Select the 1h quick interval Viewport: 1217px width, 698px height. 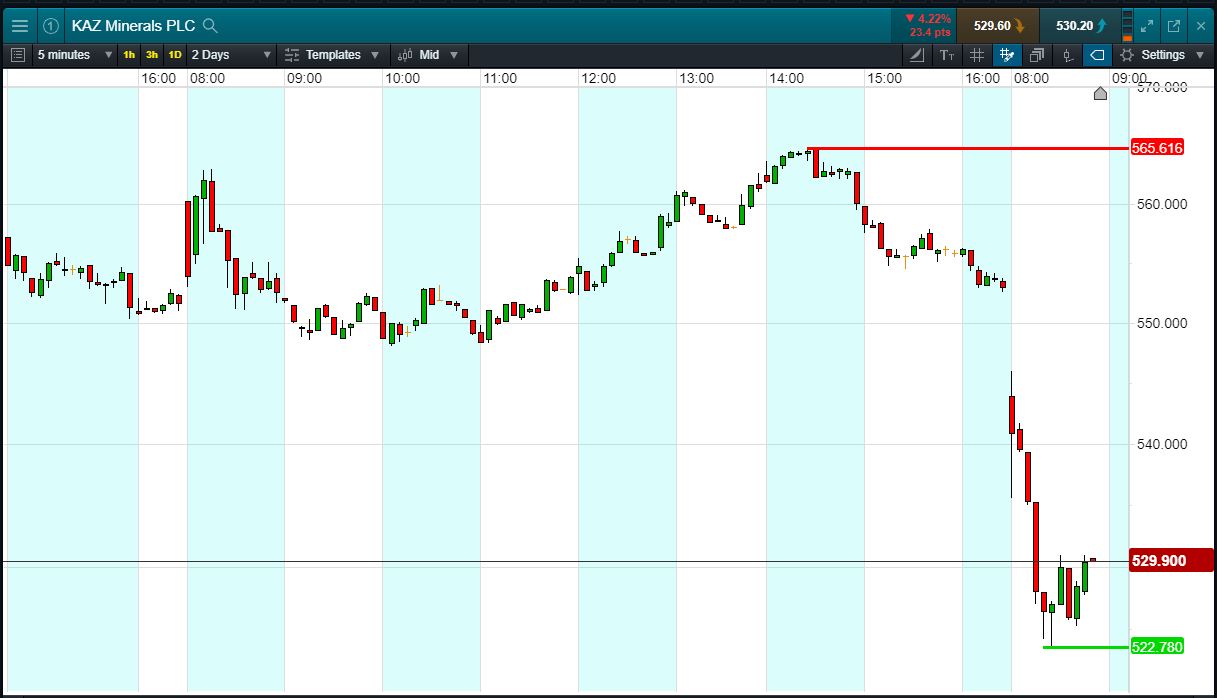tap(129, 55)
